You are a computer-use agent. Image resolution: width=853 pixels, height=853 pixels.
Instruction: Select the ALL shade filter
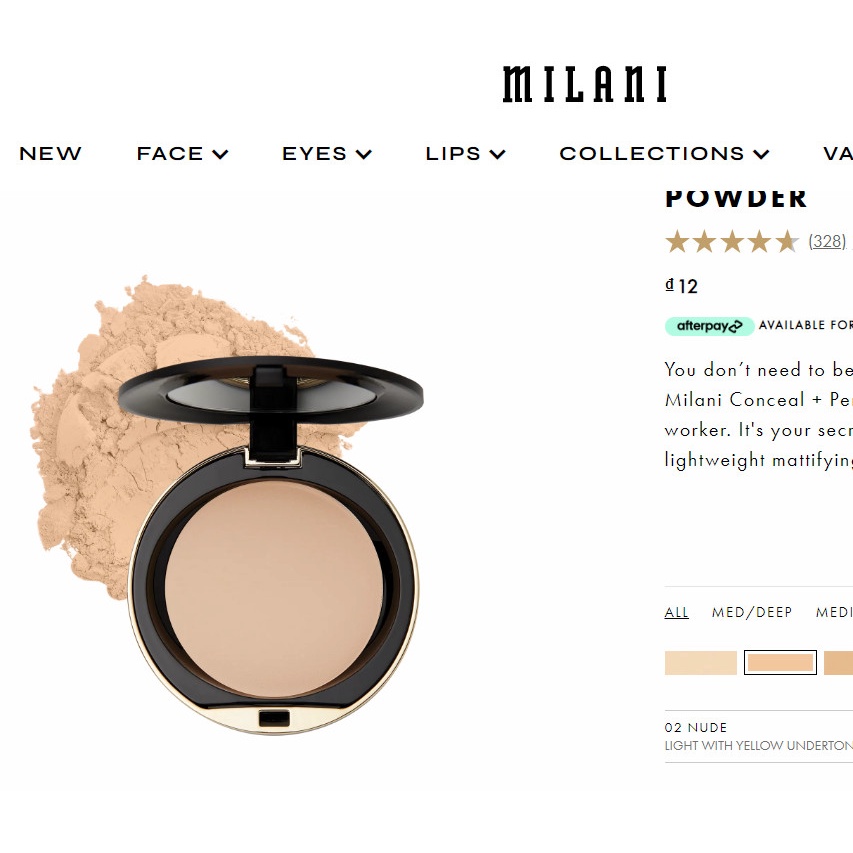pos(676,613)
